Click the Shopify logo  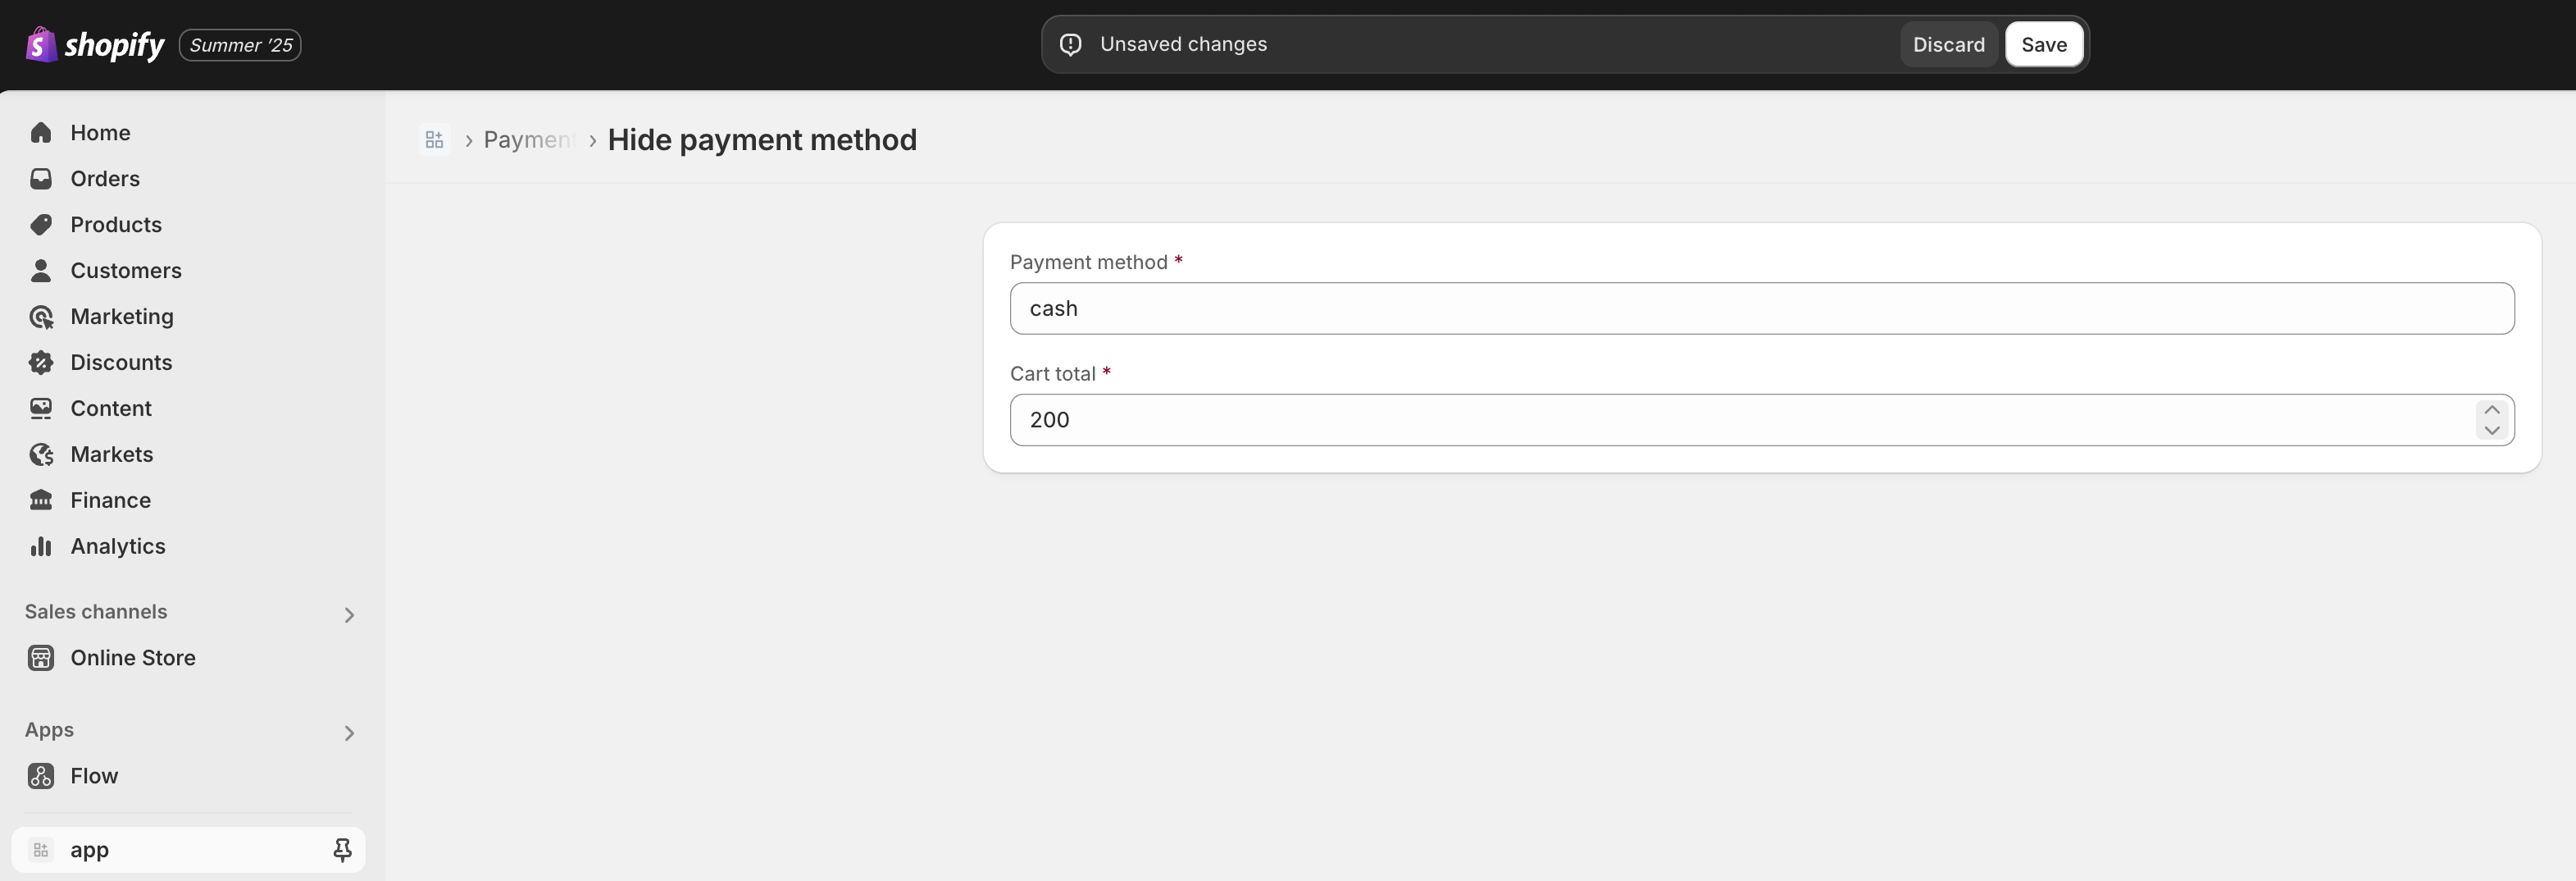click(x=95, y=44)
